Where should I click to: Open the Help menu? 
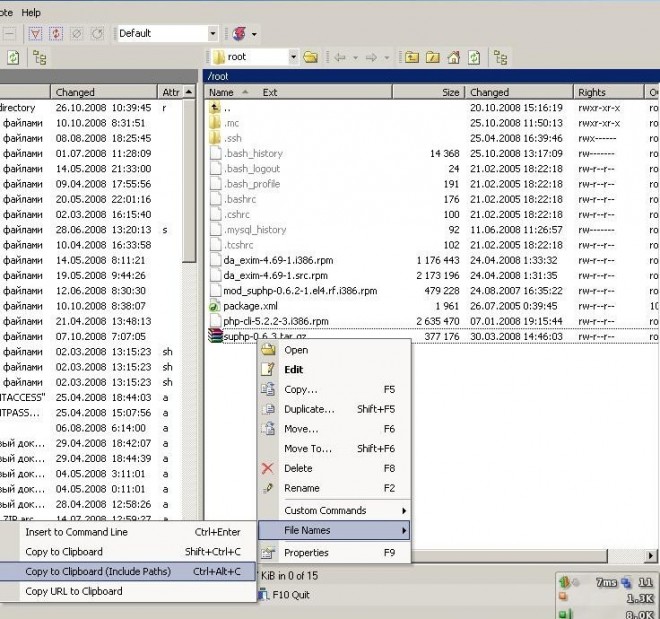point(31,12)
